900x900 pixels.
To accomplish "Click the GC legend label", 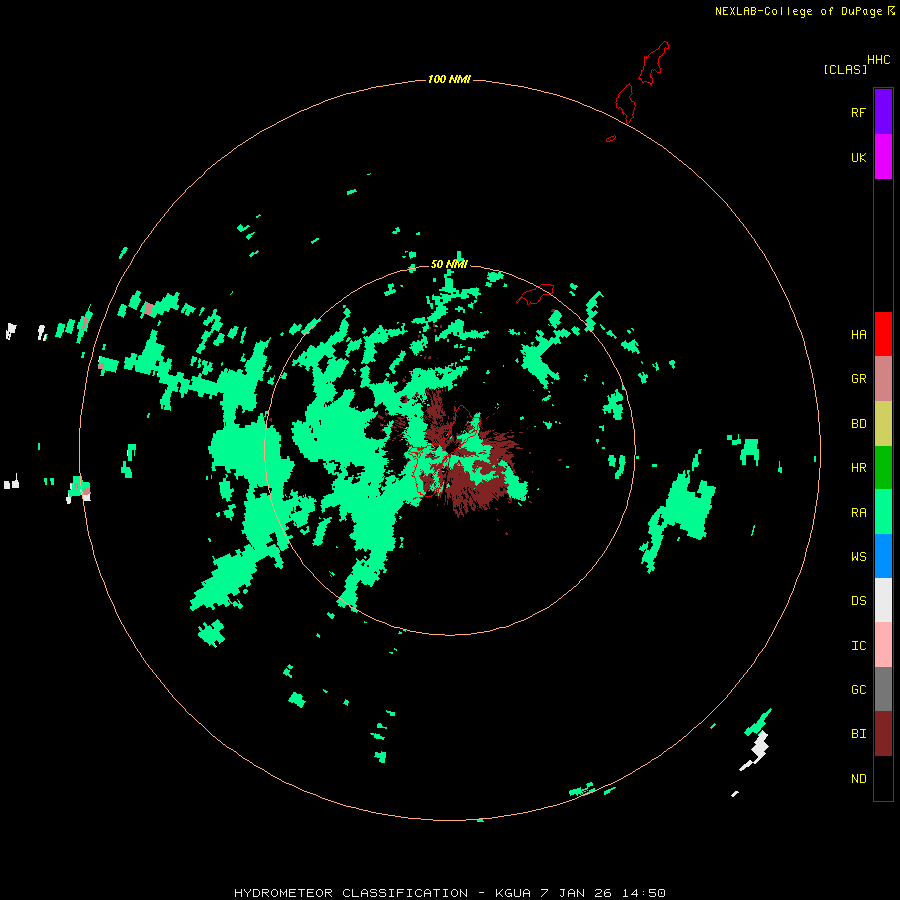I will (x=858, y=690).
